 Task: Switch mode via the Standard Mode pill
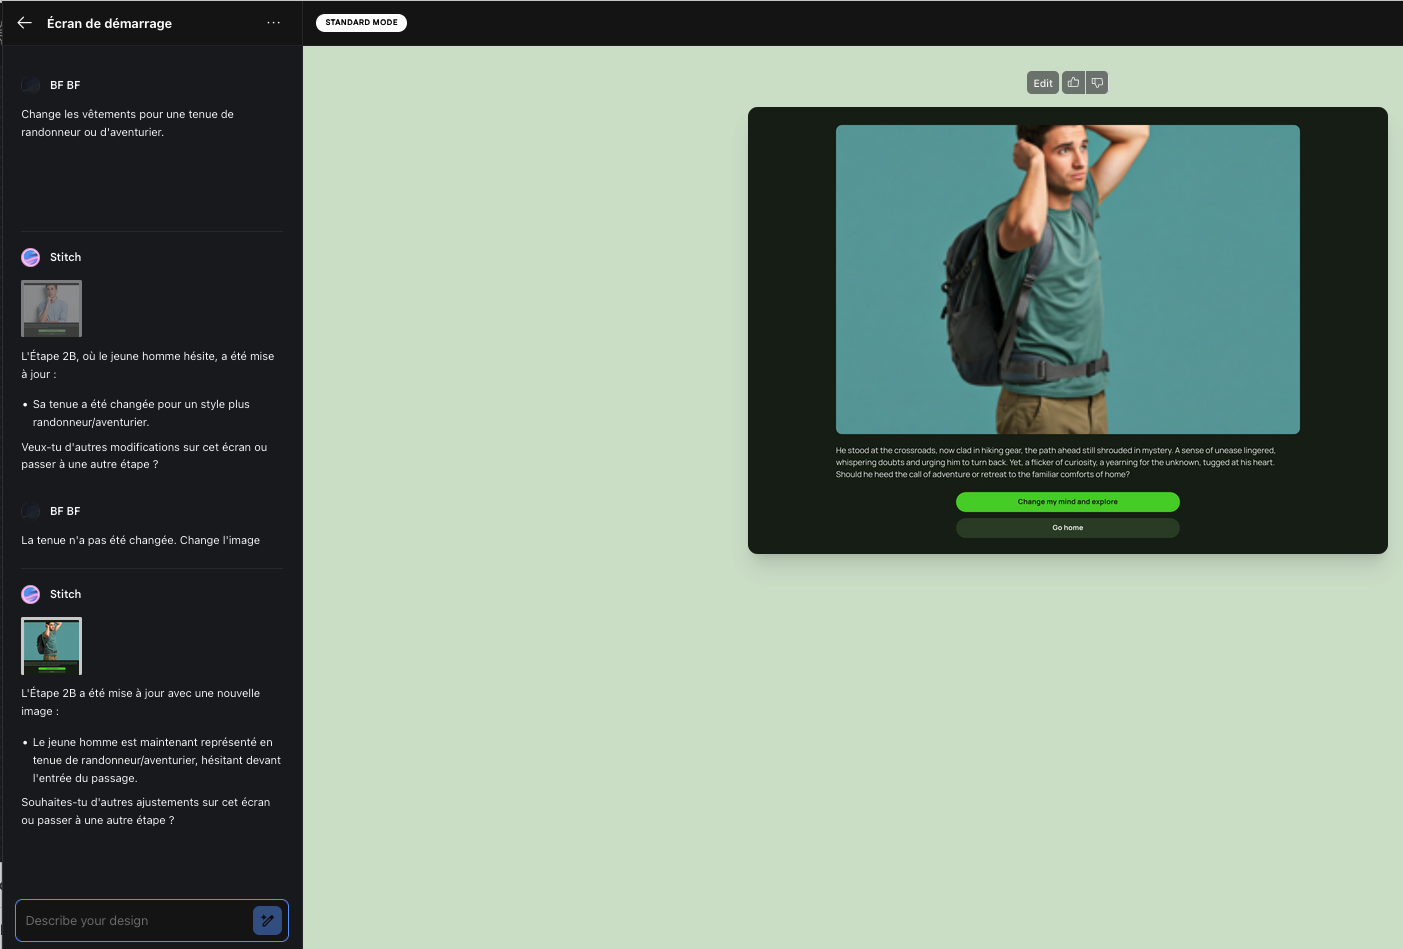tap(361, 22)
